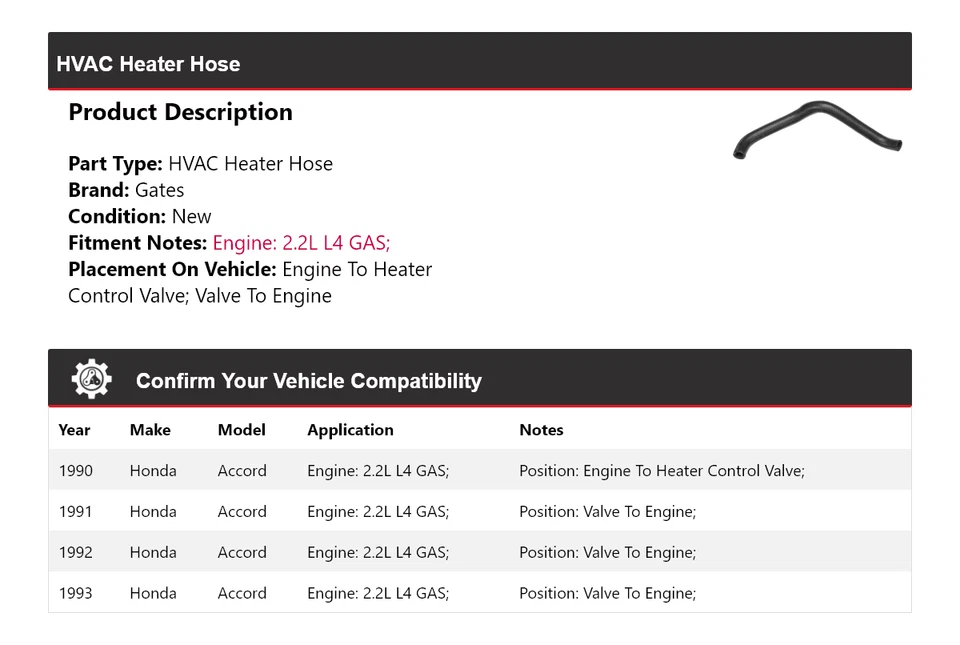This screenshot has height=645, width=960.
Task: Click the 1991 year cell
Action: pos(75,512)
